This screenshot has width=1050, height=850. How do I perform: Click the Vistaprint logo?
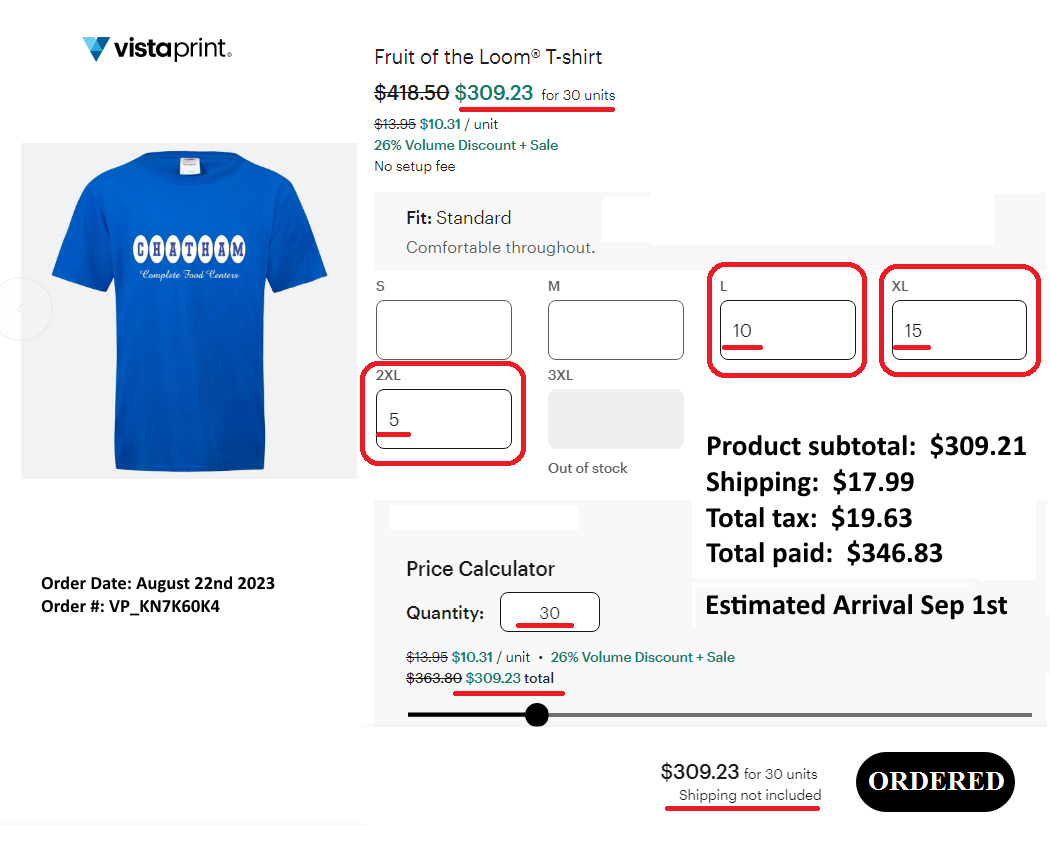click(x=157, y=49)
